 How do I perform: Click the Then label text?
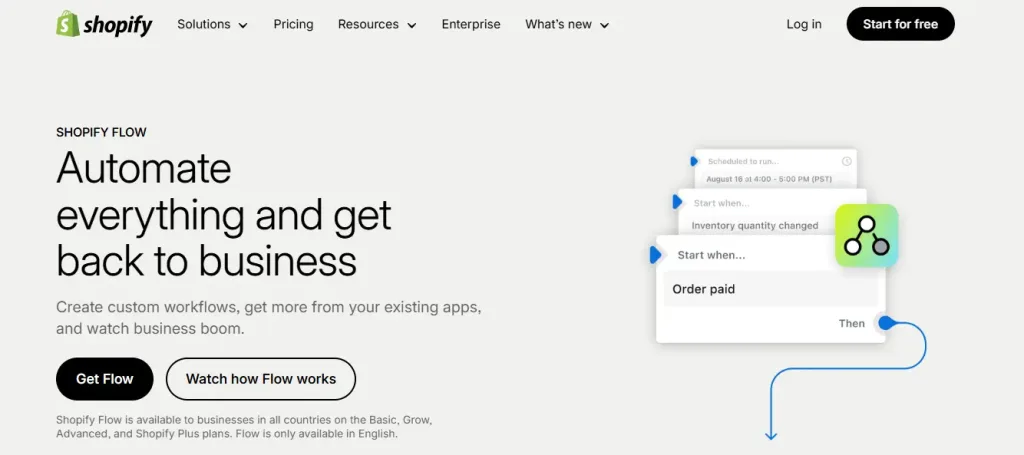852,323
